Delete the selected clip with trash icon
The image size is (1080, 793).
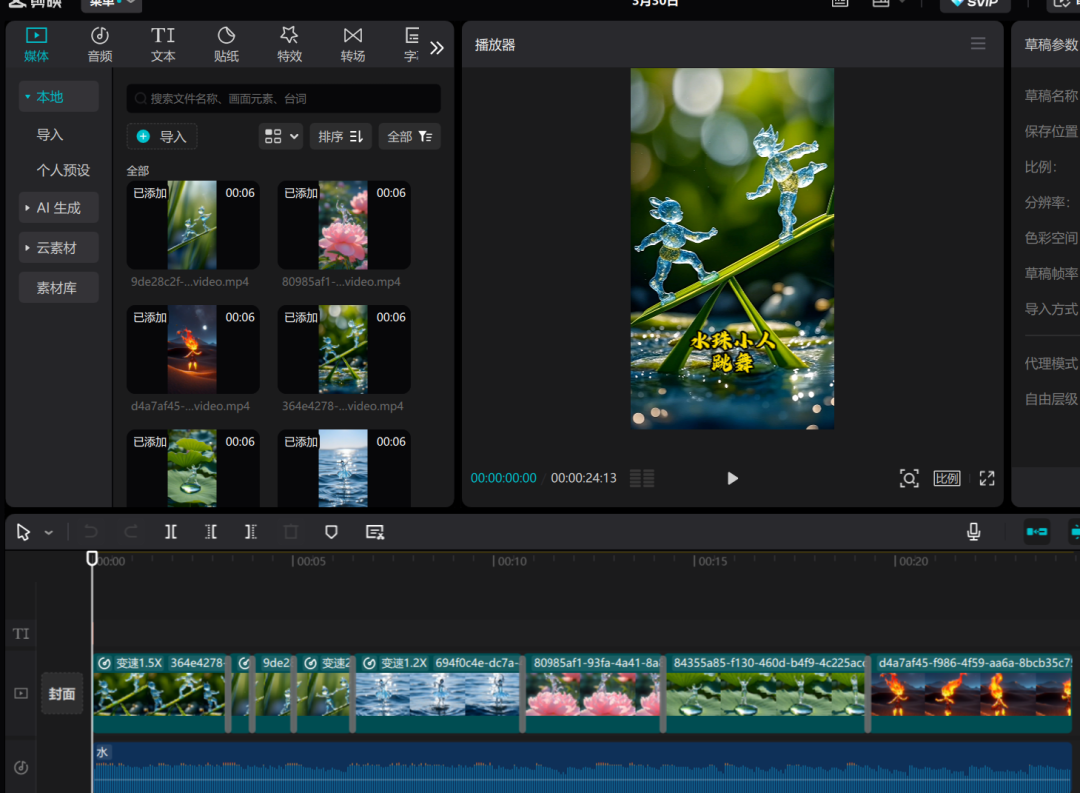pyautogui.click(x=291, y=532)
